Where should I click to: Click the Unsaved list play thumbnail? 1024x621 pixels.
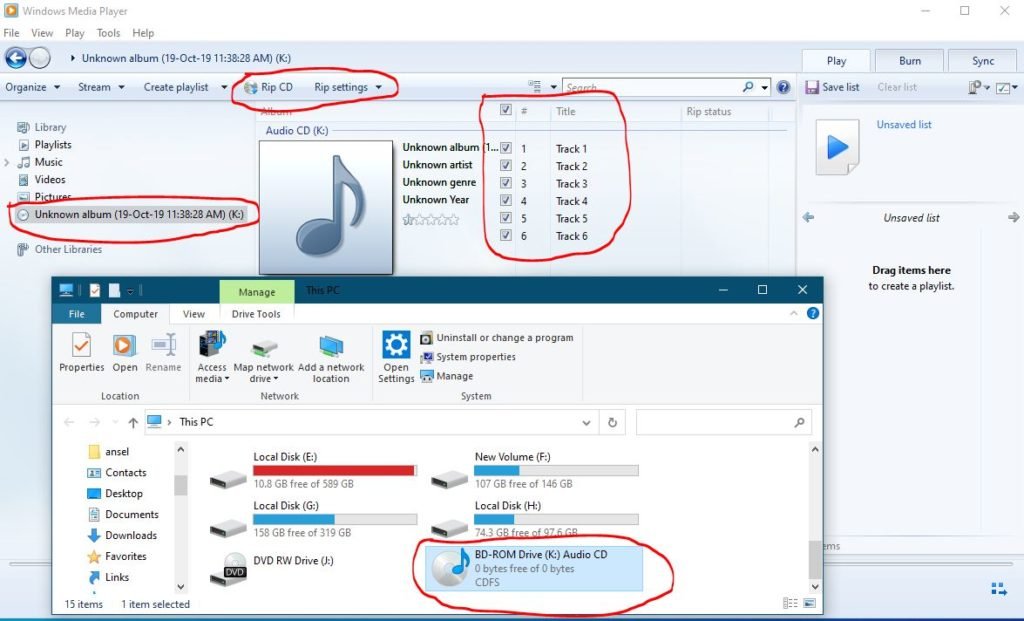(x=837, y=147)
